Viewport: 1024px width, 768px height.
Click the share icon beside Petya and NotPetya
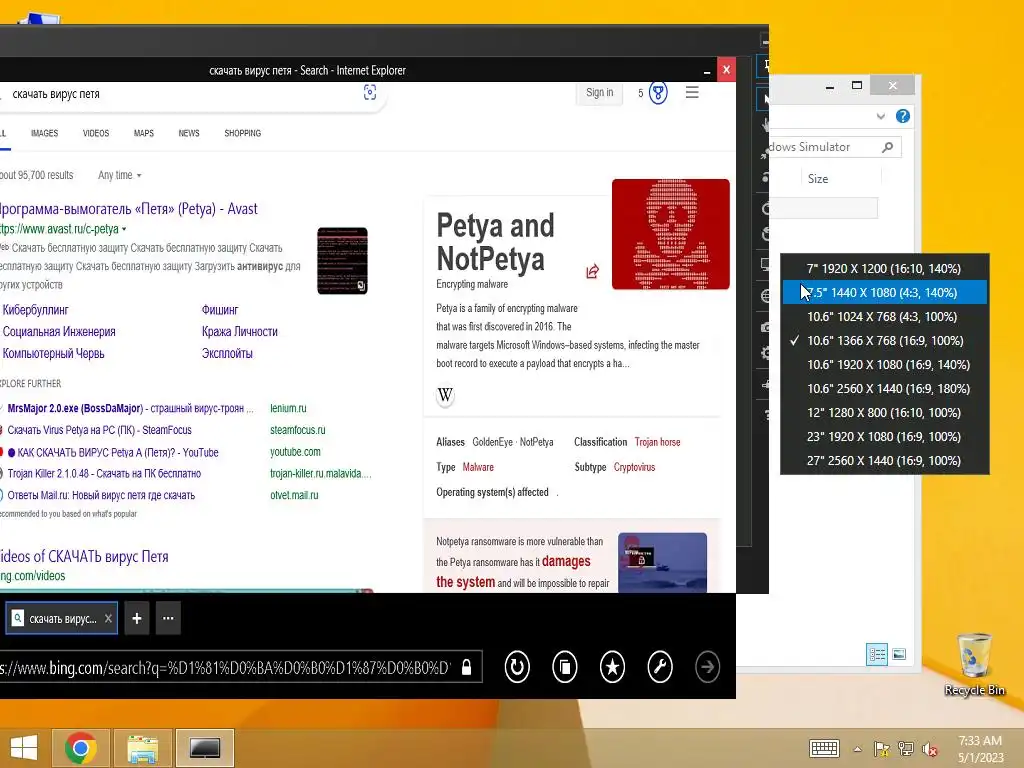pyautogui.click(x=592, y=271)
